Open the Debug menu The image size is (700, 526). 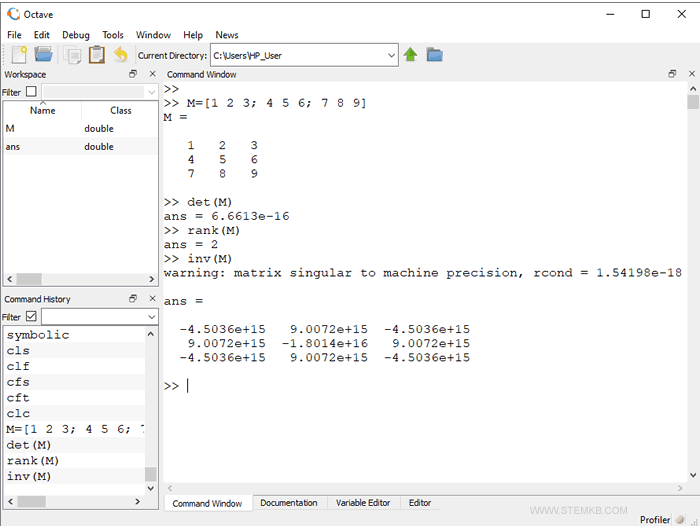tap(75, 35)
